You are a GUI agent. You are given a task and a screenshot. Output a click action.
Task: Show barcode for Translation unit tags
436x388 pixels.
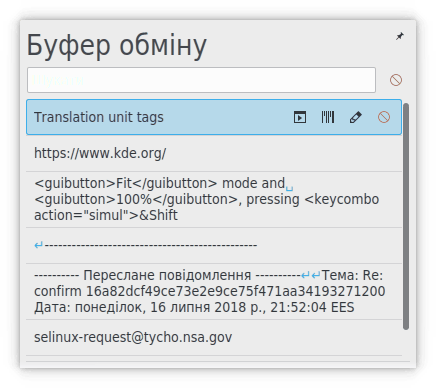point(328,117)
